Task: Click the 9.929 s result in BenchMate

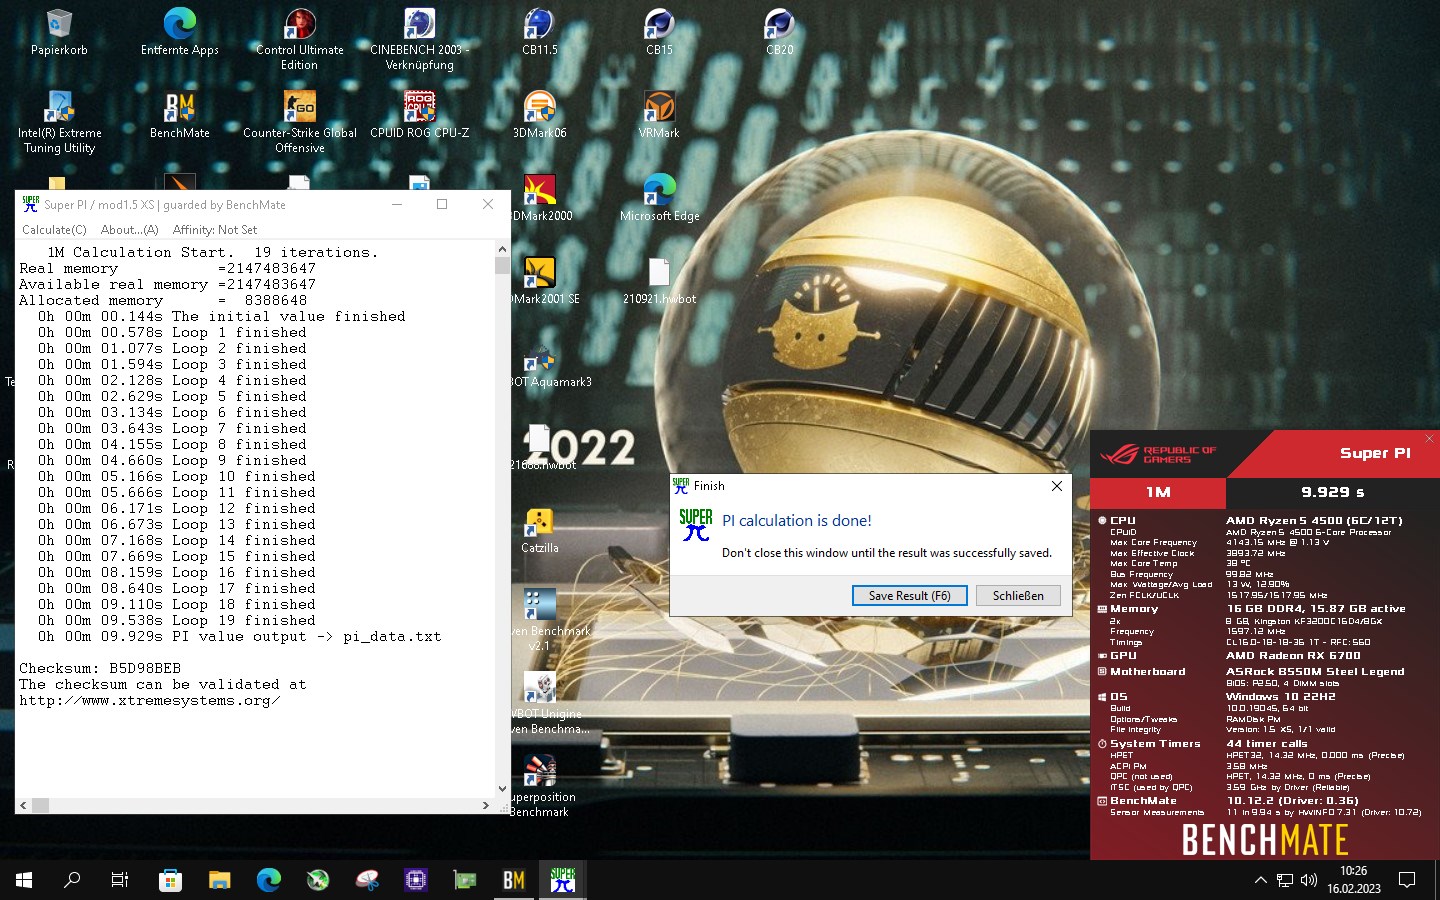Action: coord(1332,492)
